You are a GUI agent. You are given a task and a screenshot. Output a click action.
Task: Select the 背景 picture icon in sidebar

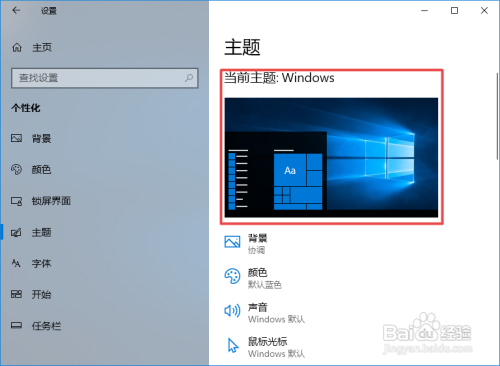click(16, 138)
